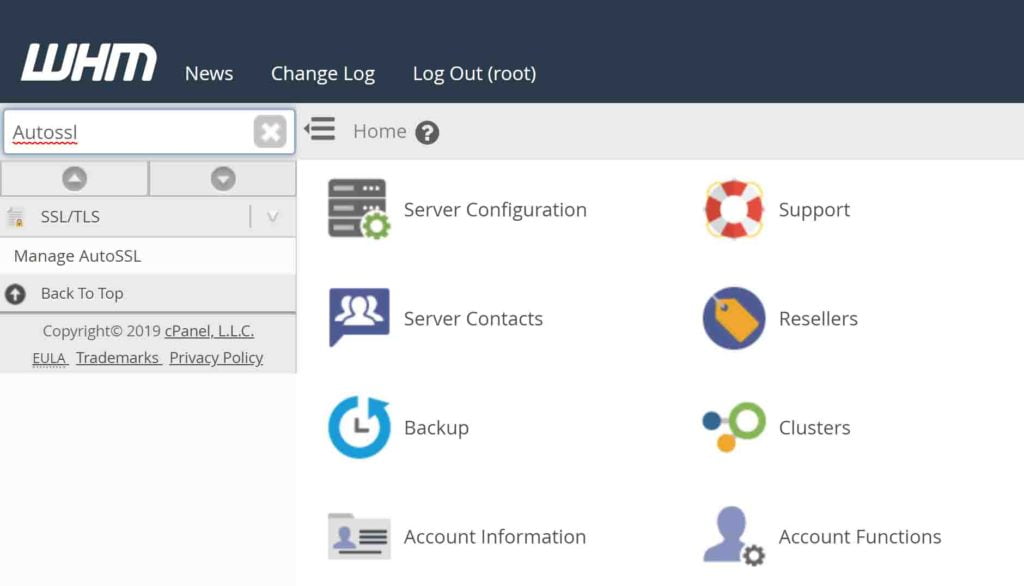Open the Support label
The image size is (1024, 586).
(814, 210)
